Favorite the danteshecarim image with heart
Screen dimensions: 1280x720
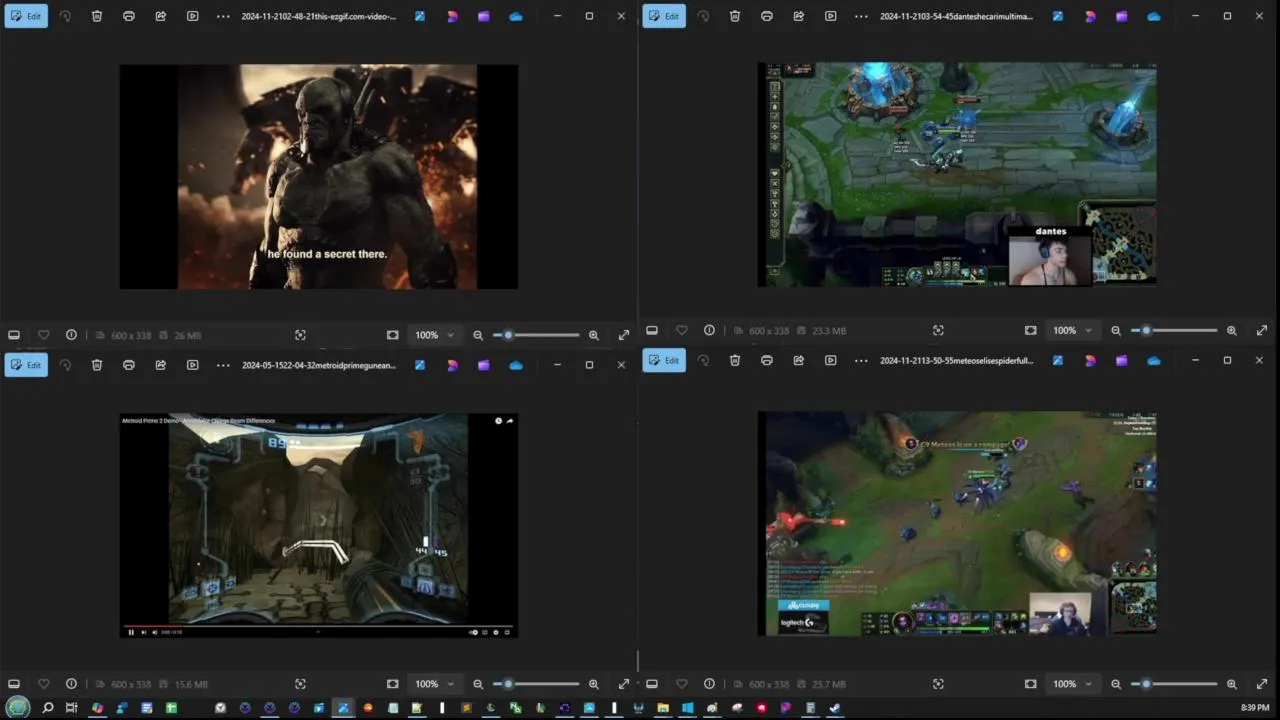pyautogui.click(x=681, y=330)
